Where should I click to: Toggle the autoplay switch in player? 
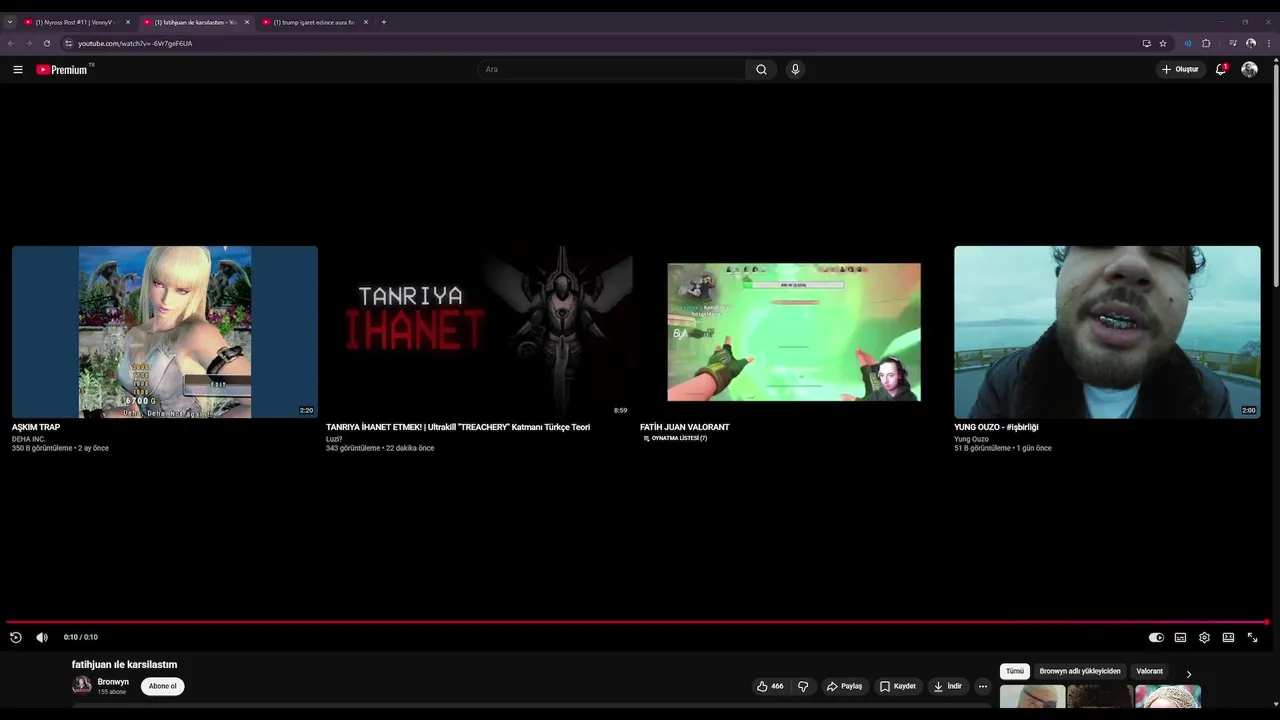coord(1156,637)
